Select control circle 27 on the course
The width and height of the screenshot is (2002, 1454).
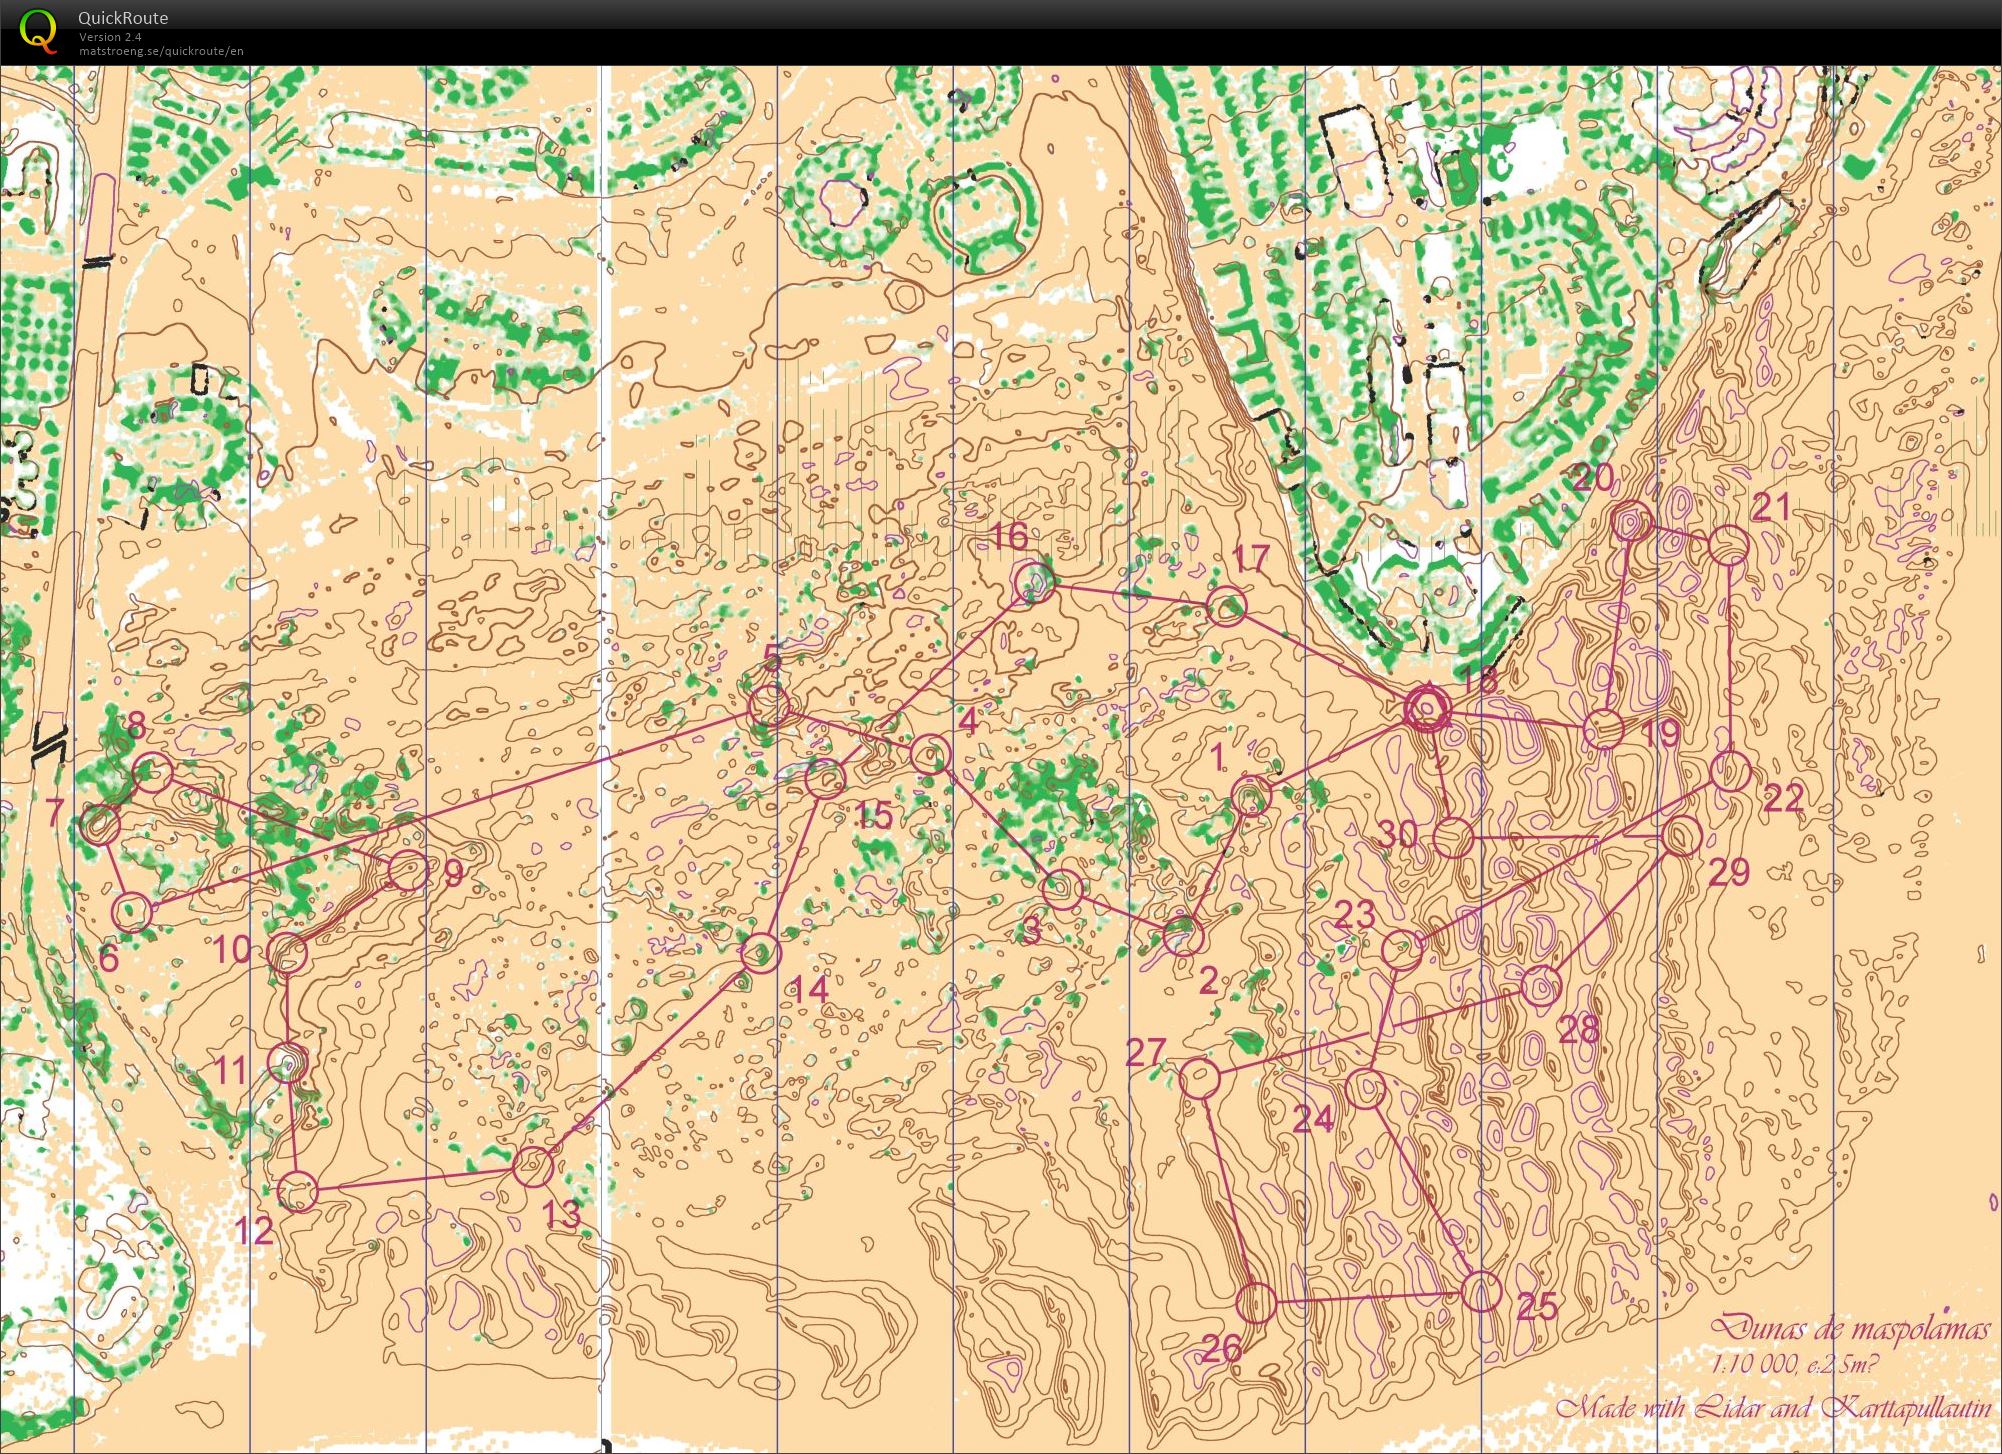[1200, 1078]
